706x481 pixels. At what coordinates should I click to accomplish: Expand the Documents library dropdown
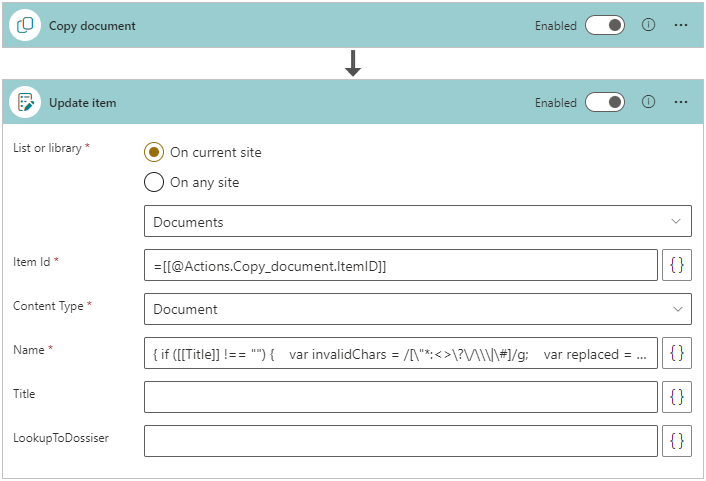417,221
